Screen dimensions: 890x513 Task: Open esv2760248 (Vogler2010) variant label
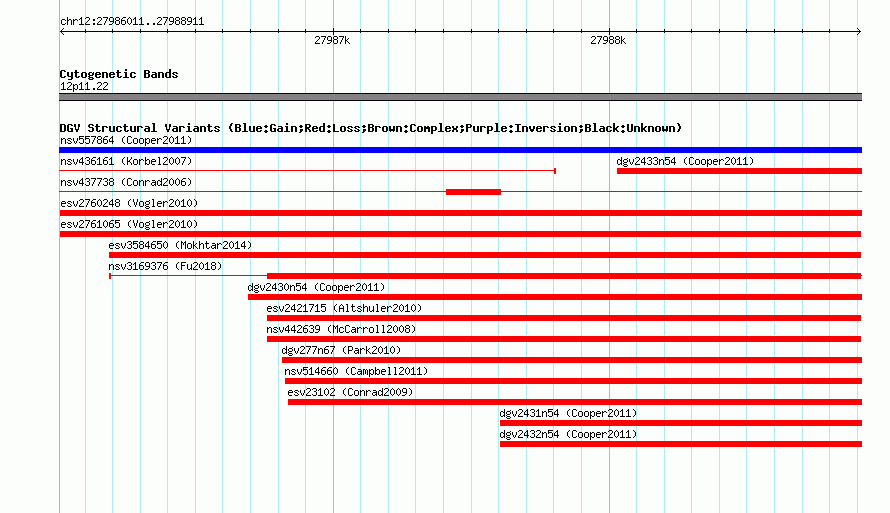129,203
